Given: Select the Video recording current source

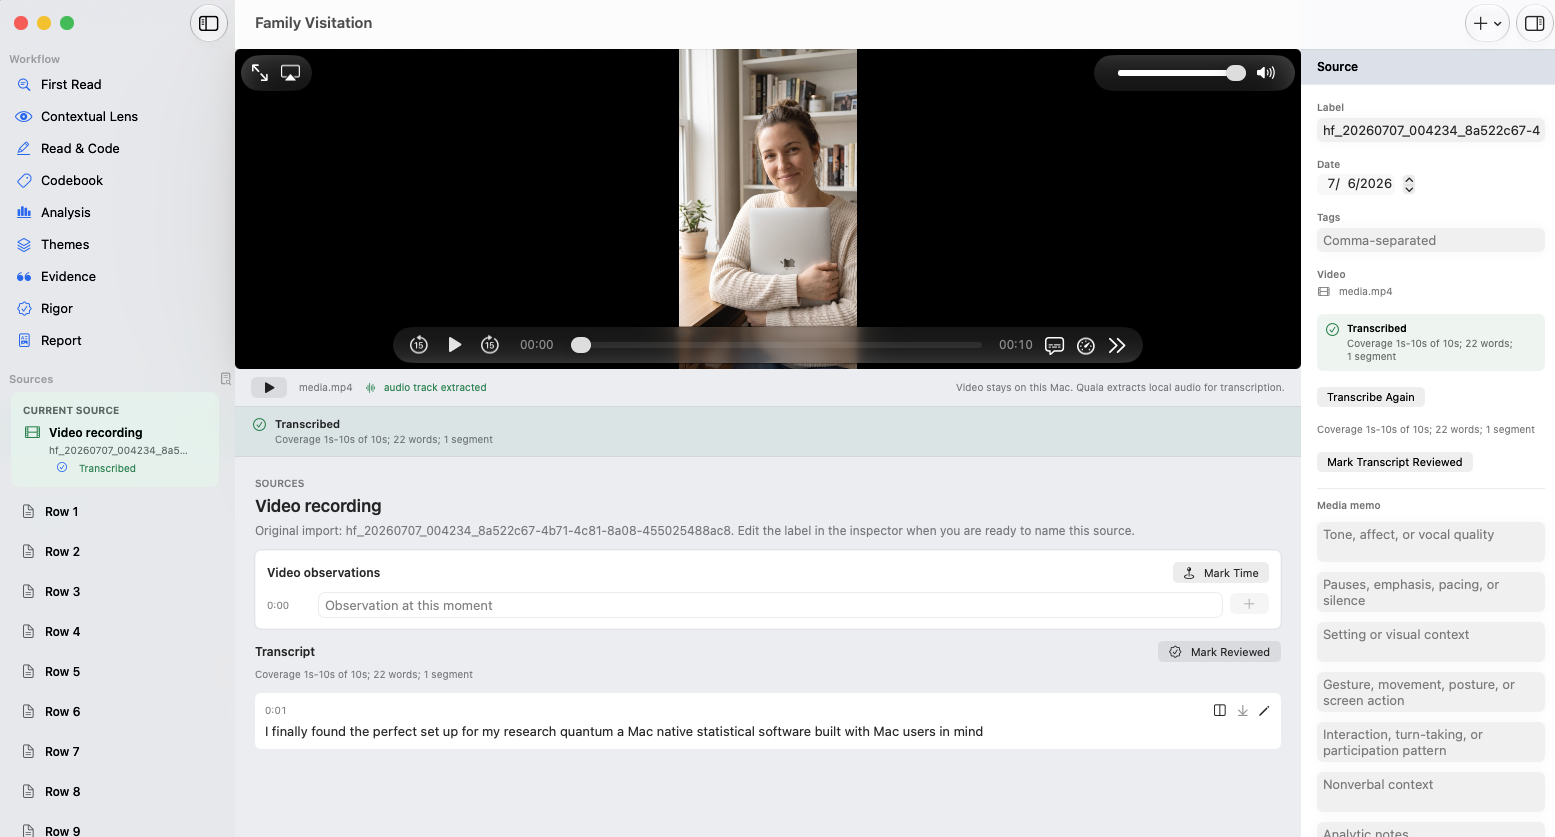Looking at the screenshot, I should pyautogui.click(x=115, y=440).
